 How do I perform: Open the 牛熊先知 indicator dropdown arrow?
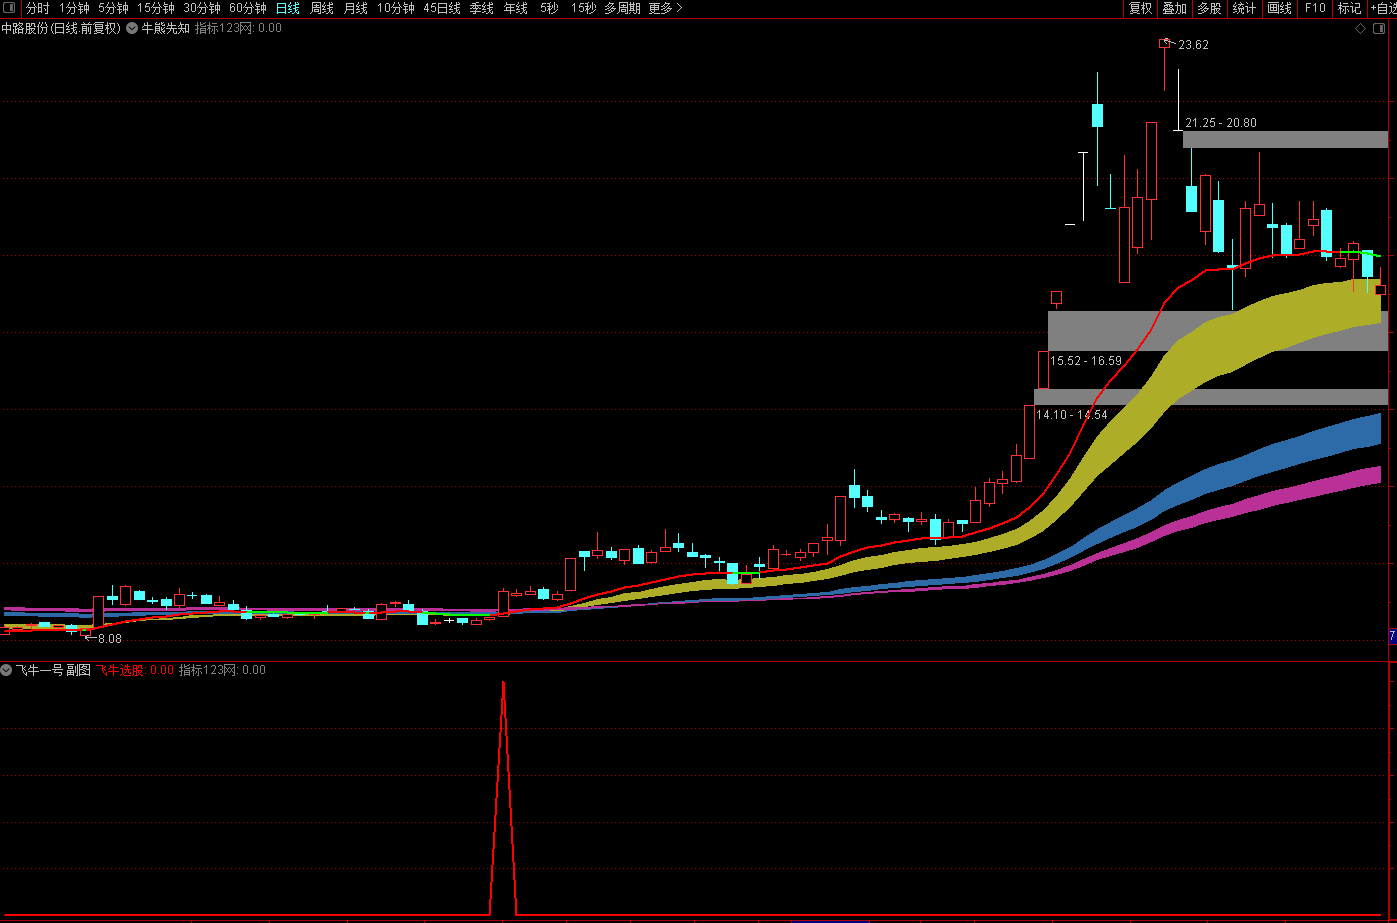click(132, 28)
